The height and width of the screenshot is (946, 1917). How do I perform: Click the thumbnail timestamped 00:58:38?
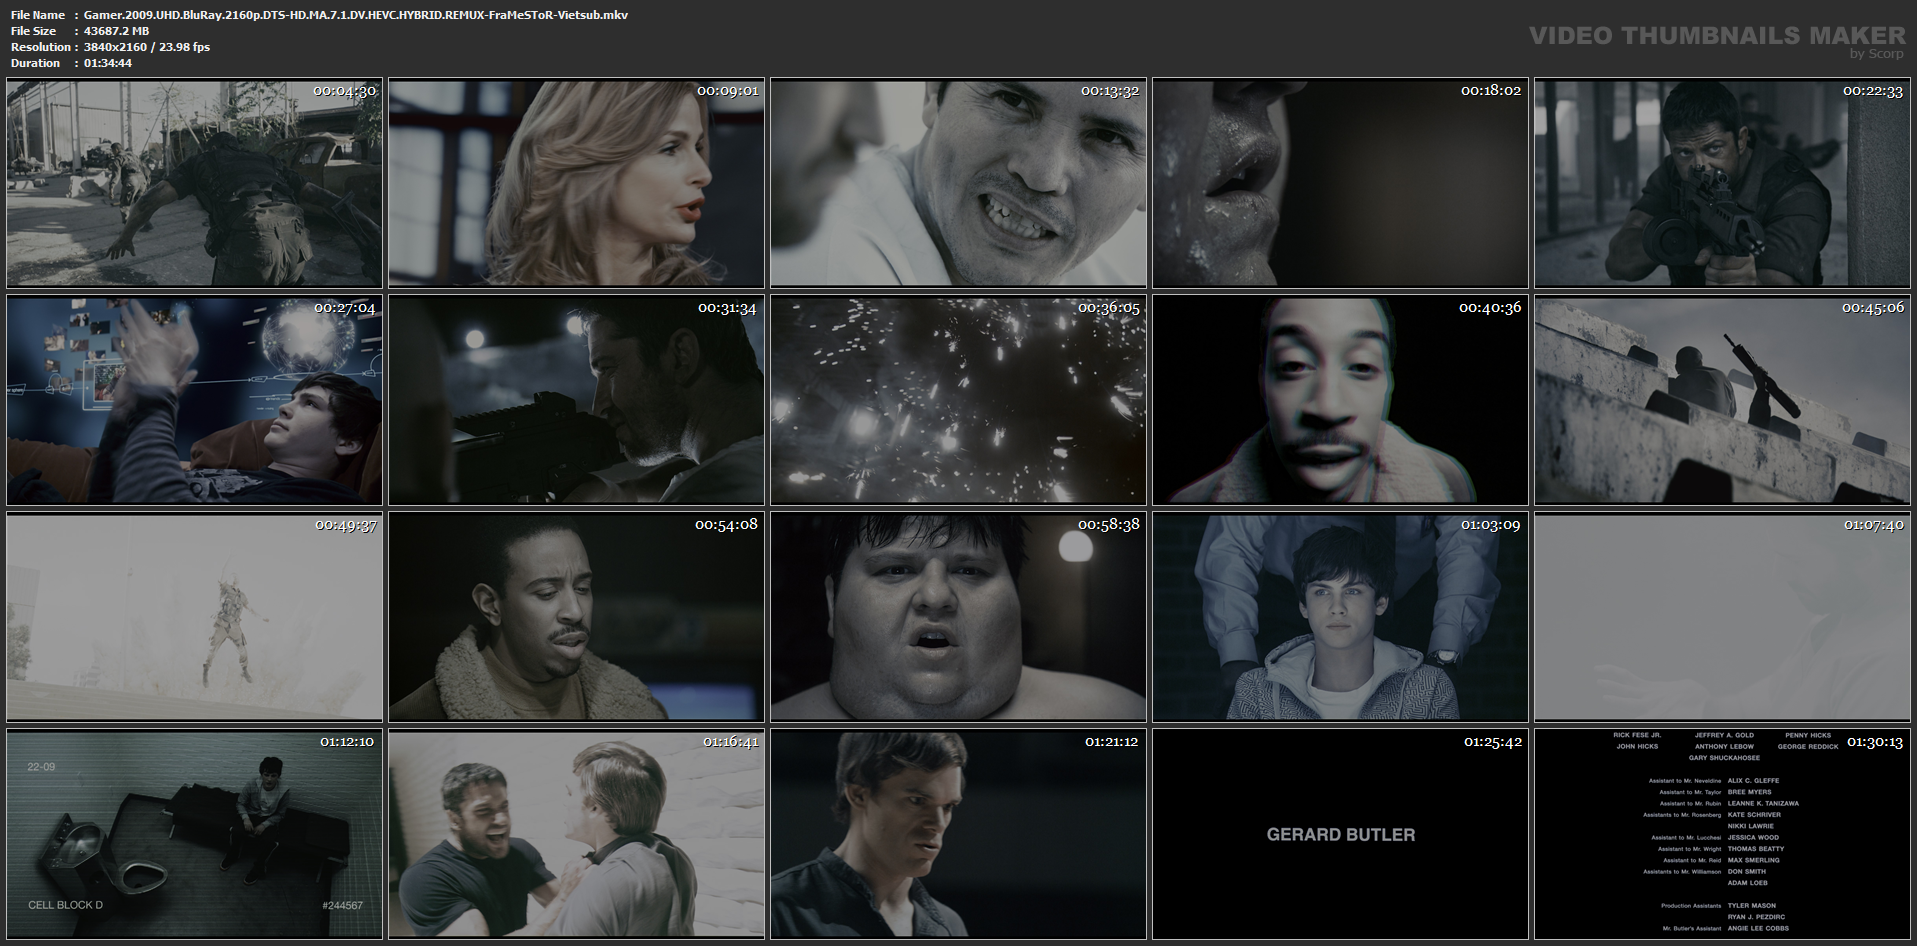click(x=958, y=617)
